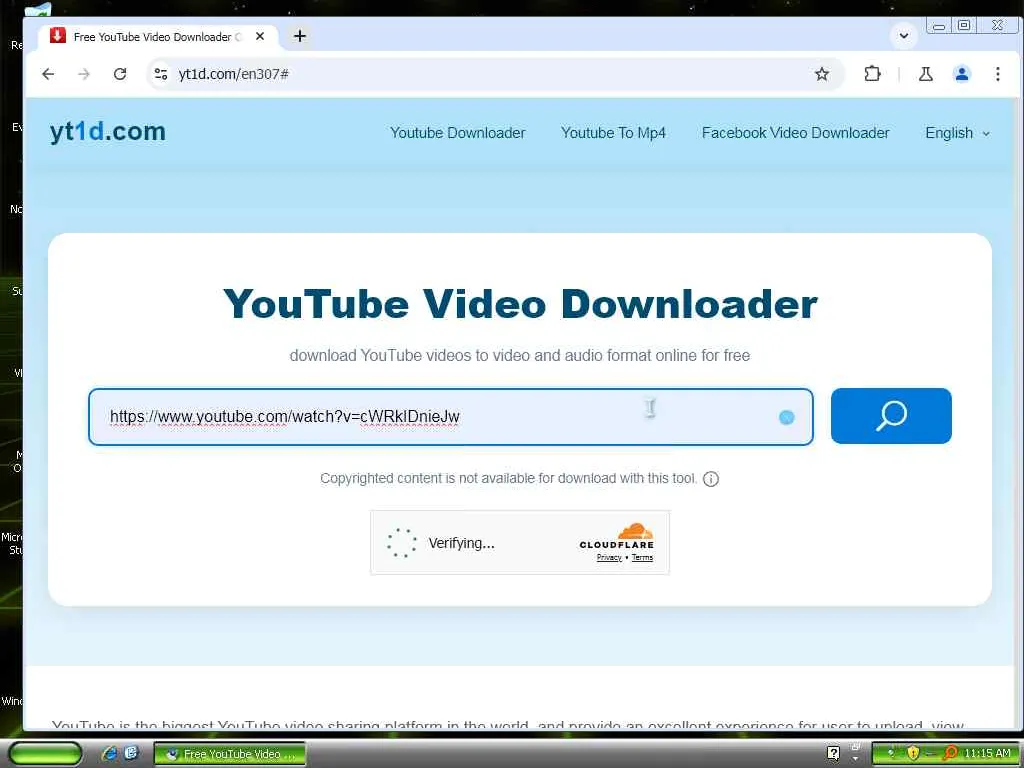
Task: Click the address bar URL yt1d.com/en307#
Action: [x=233, y=74]
